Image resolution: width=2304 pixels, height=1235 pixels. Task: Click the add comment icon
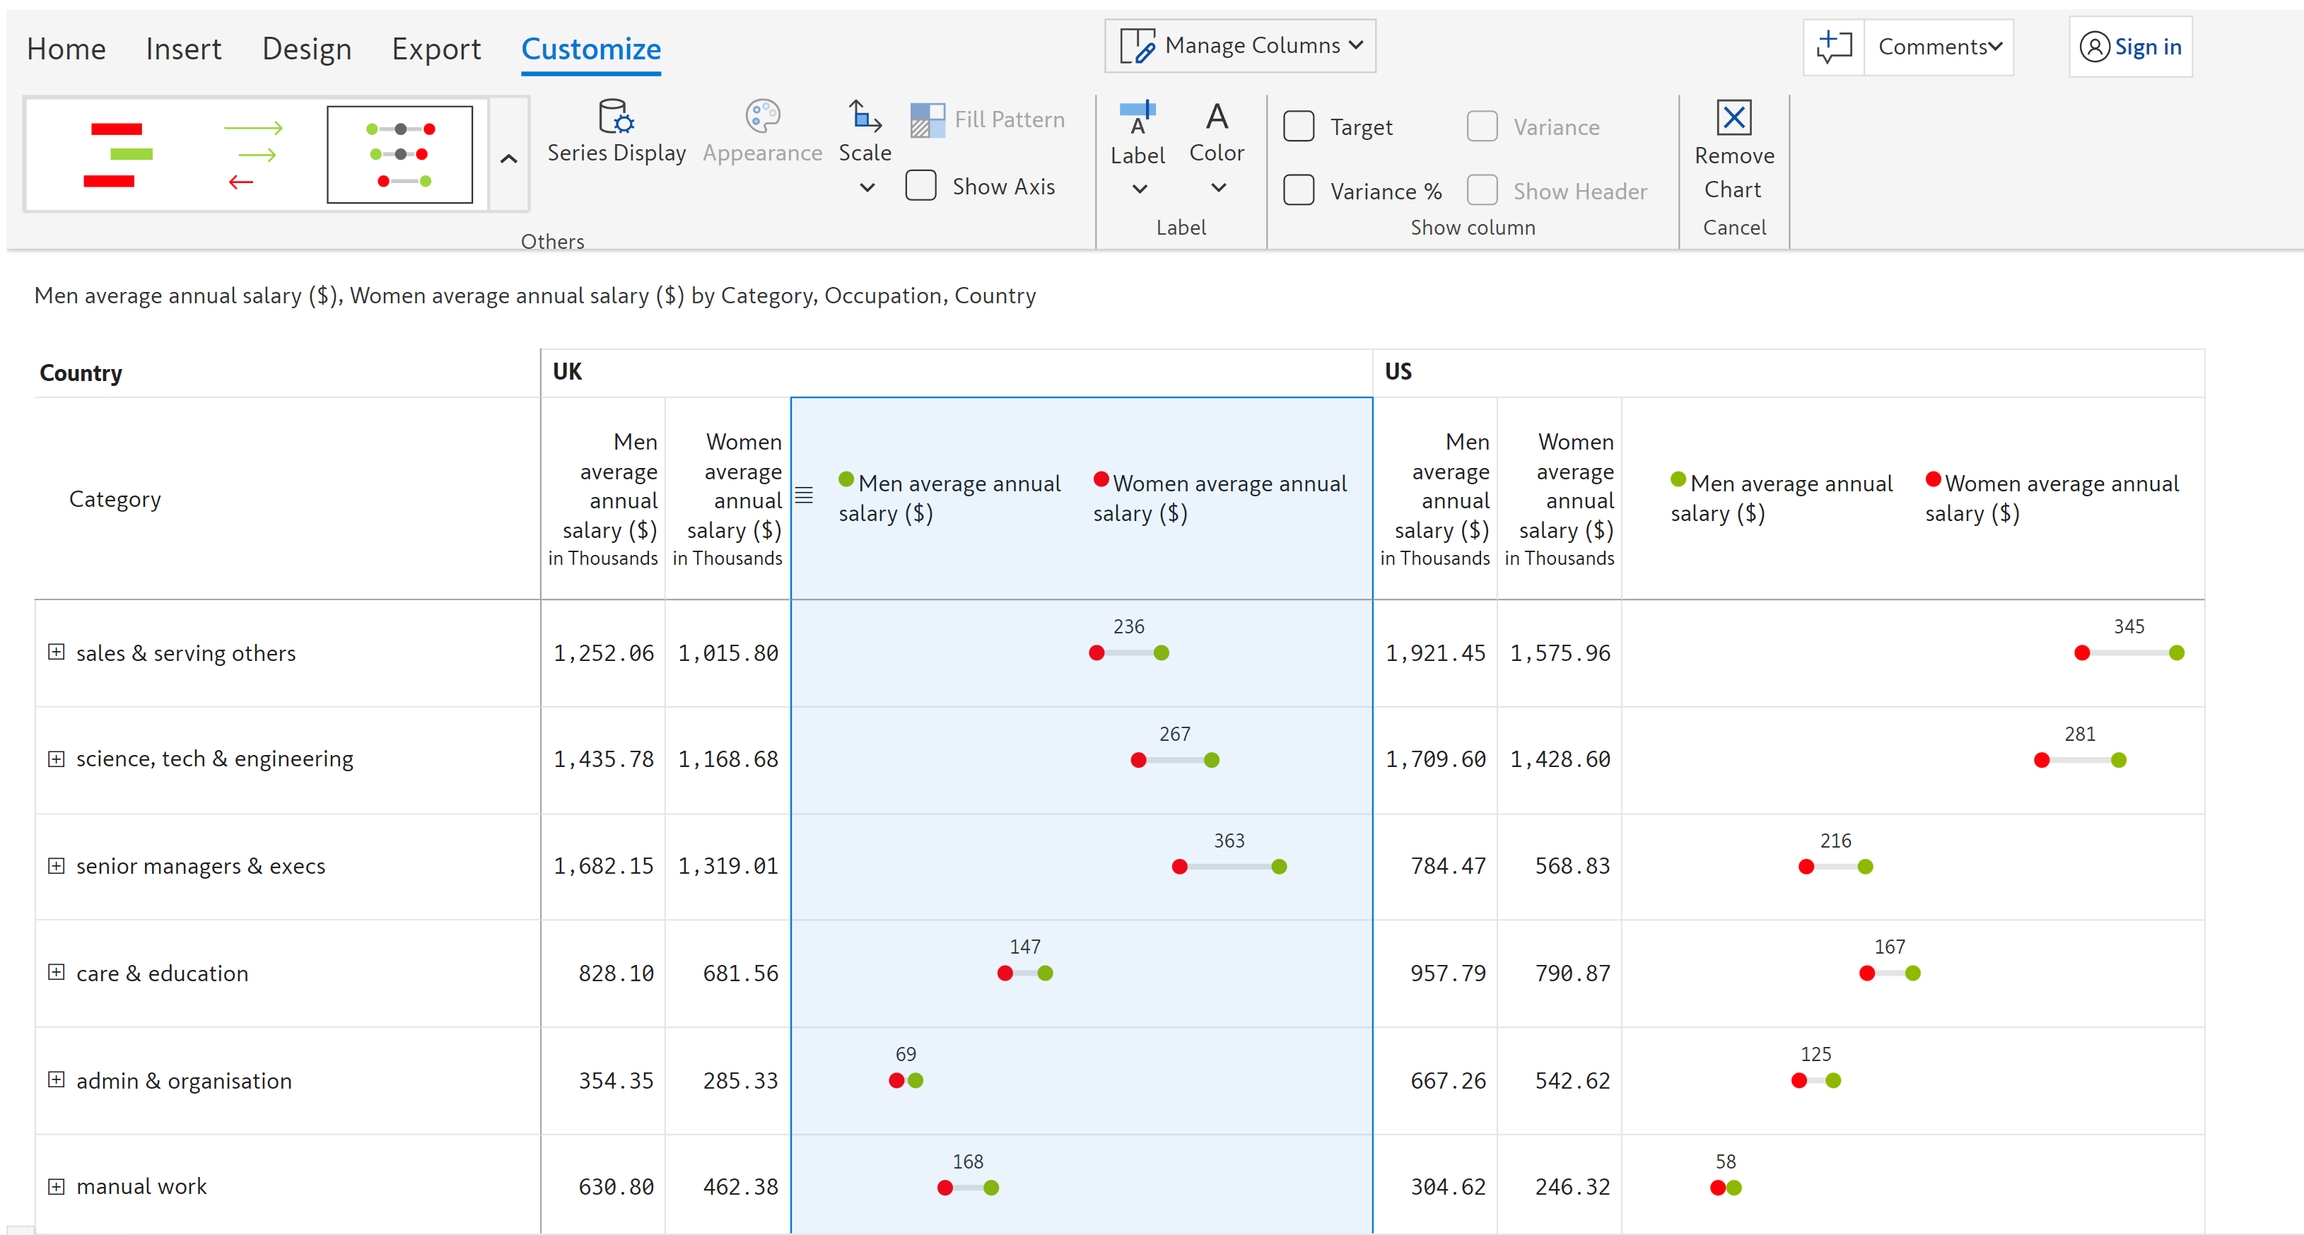[1833, 47]
